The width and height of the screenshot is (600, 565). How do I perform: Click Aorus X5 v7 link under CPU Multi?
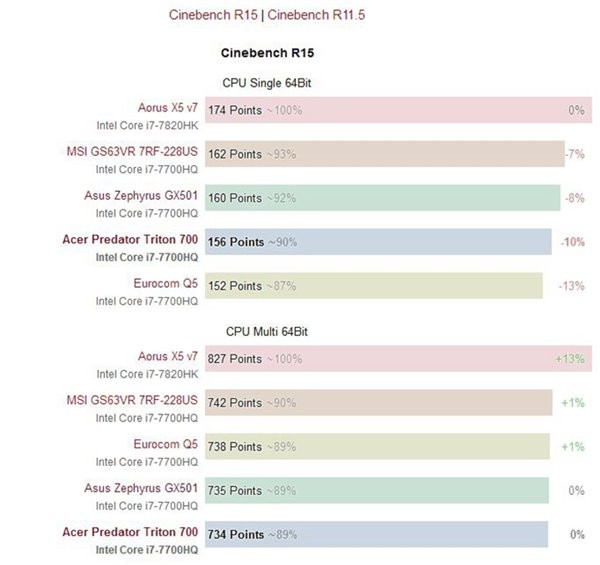tap(168, 355)
